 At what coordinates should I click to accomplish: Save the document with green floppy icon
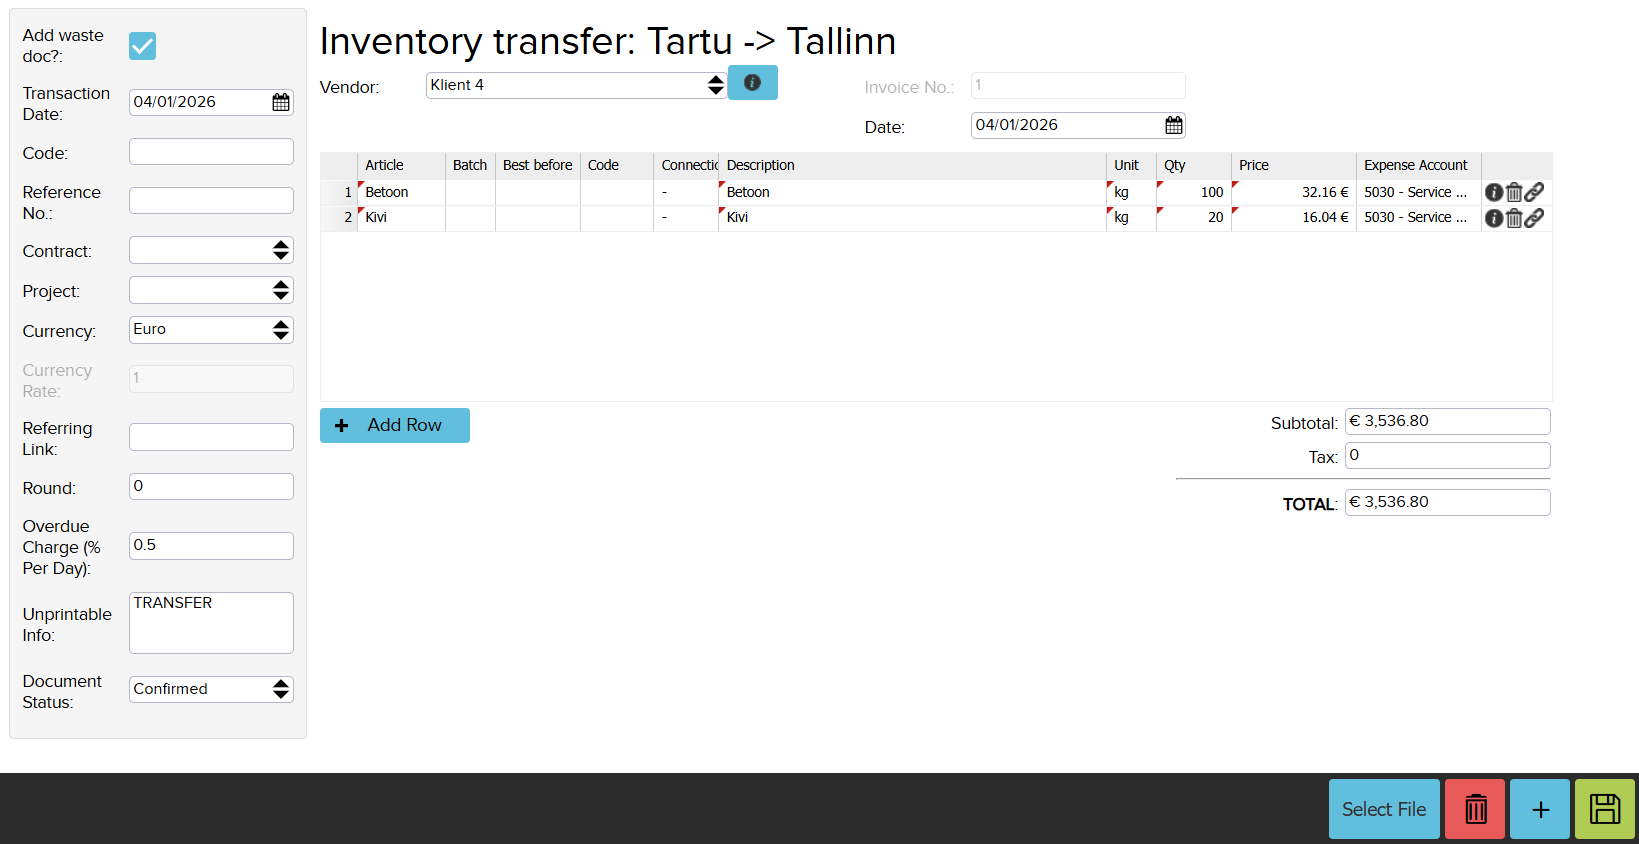[x=1604, y=809]
